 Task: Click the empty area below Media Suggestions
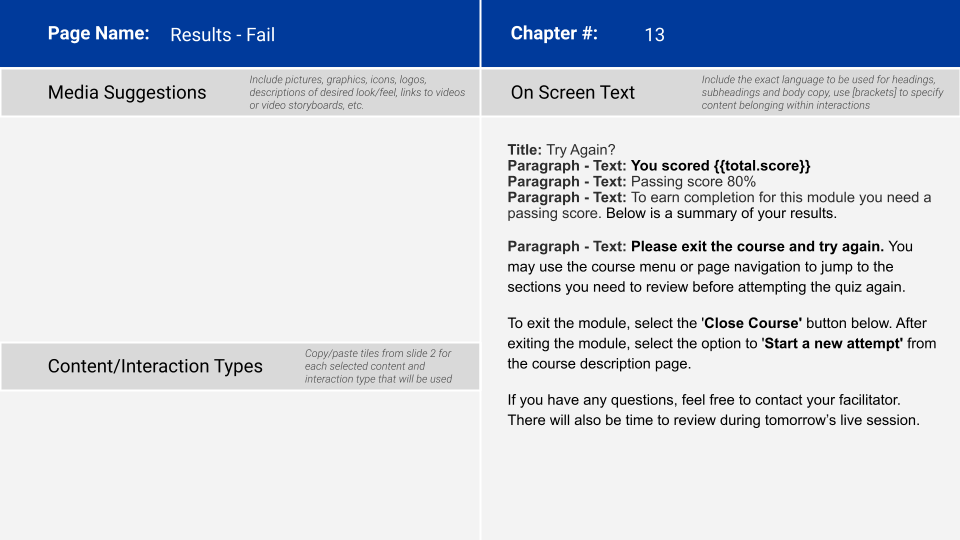[x=240, y=228]
